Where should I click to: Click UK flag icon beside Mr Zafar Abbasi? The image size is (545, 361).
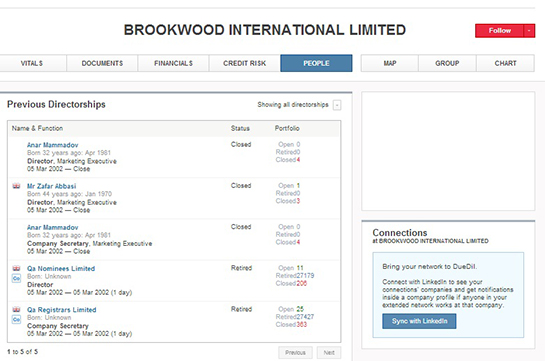[16, 186]
